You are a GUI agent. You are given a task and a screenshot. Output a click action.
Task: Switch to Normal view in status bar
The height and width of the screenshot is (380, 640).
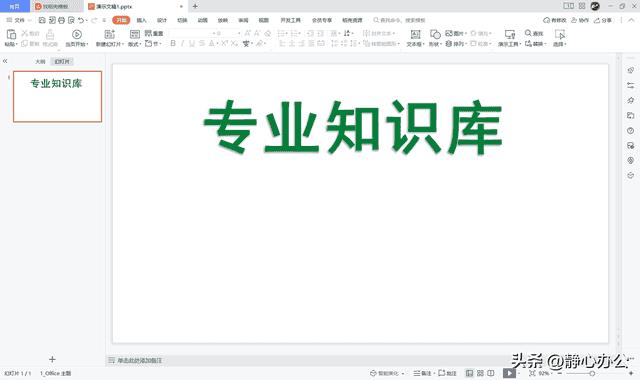[469, 373]
